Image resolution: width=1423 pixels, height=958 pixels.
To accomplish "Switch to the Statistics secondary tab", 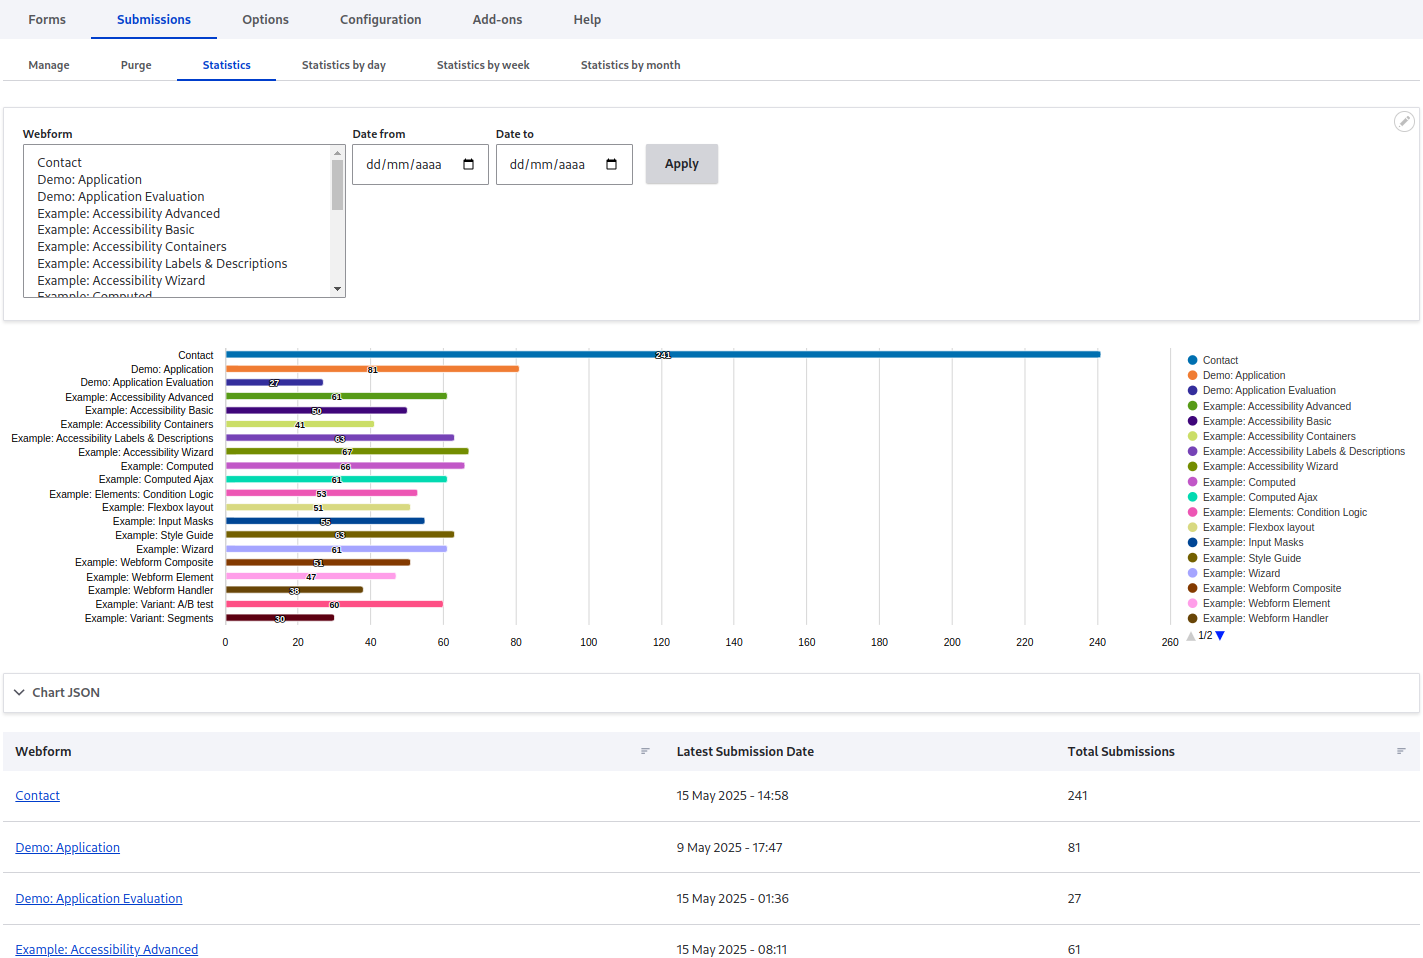I will 227,65.
